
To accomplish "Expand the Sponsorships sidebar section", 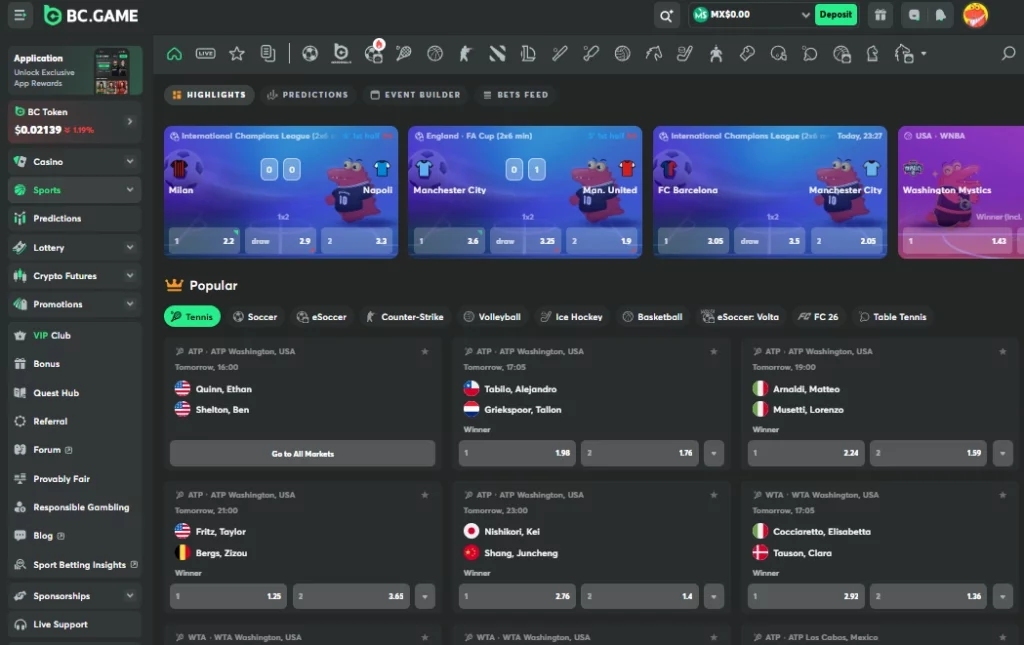I will click(x=130, y=595).
